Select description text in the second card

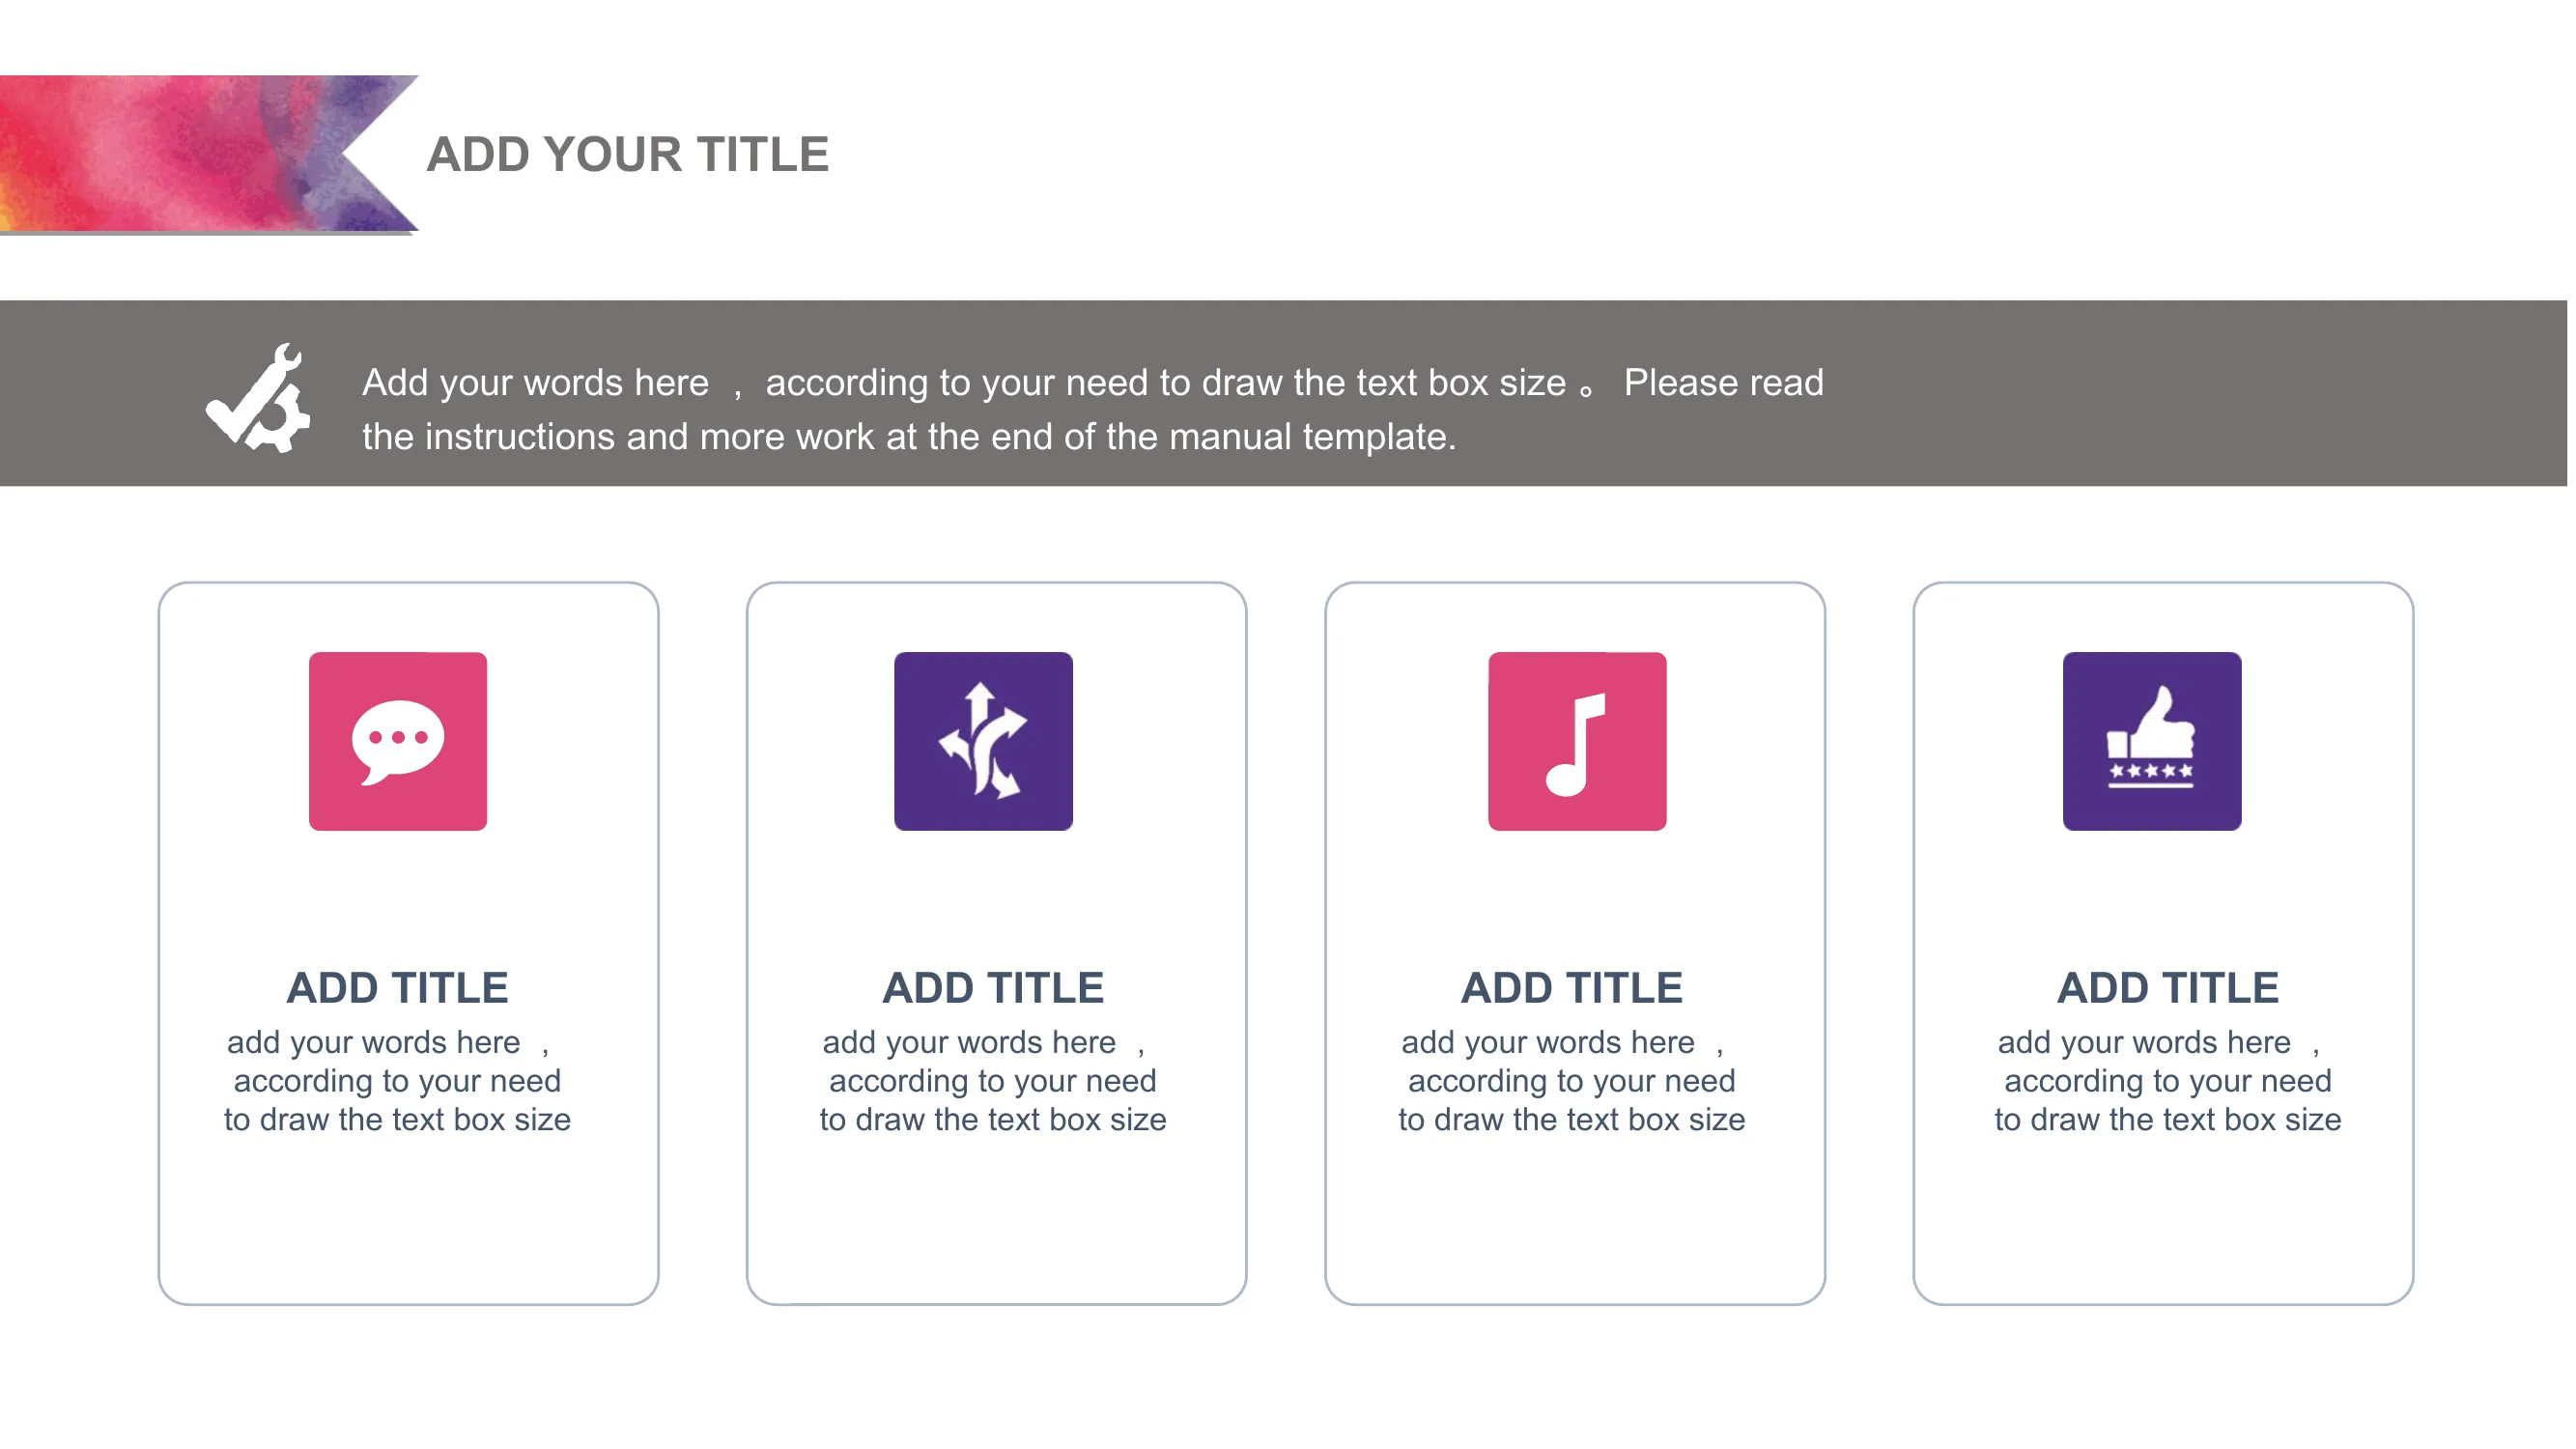pos(993,1081)
